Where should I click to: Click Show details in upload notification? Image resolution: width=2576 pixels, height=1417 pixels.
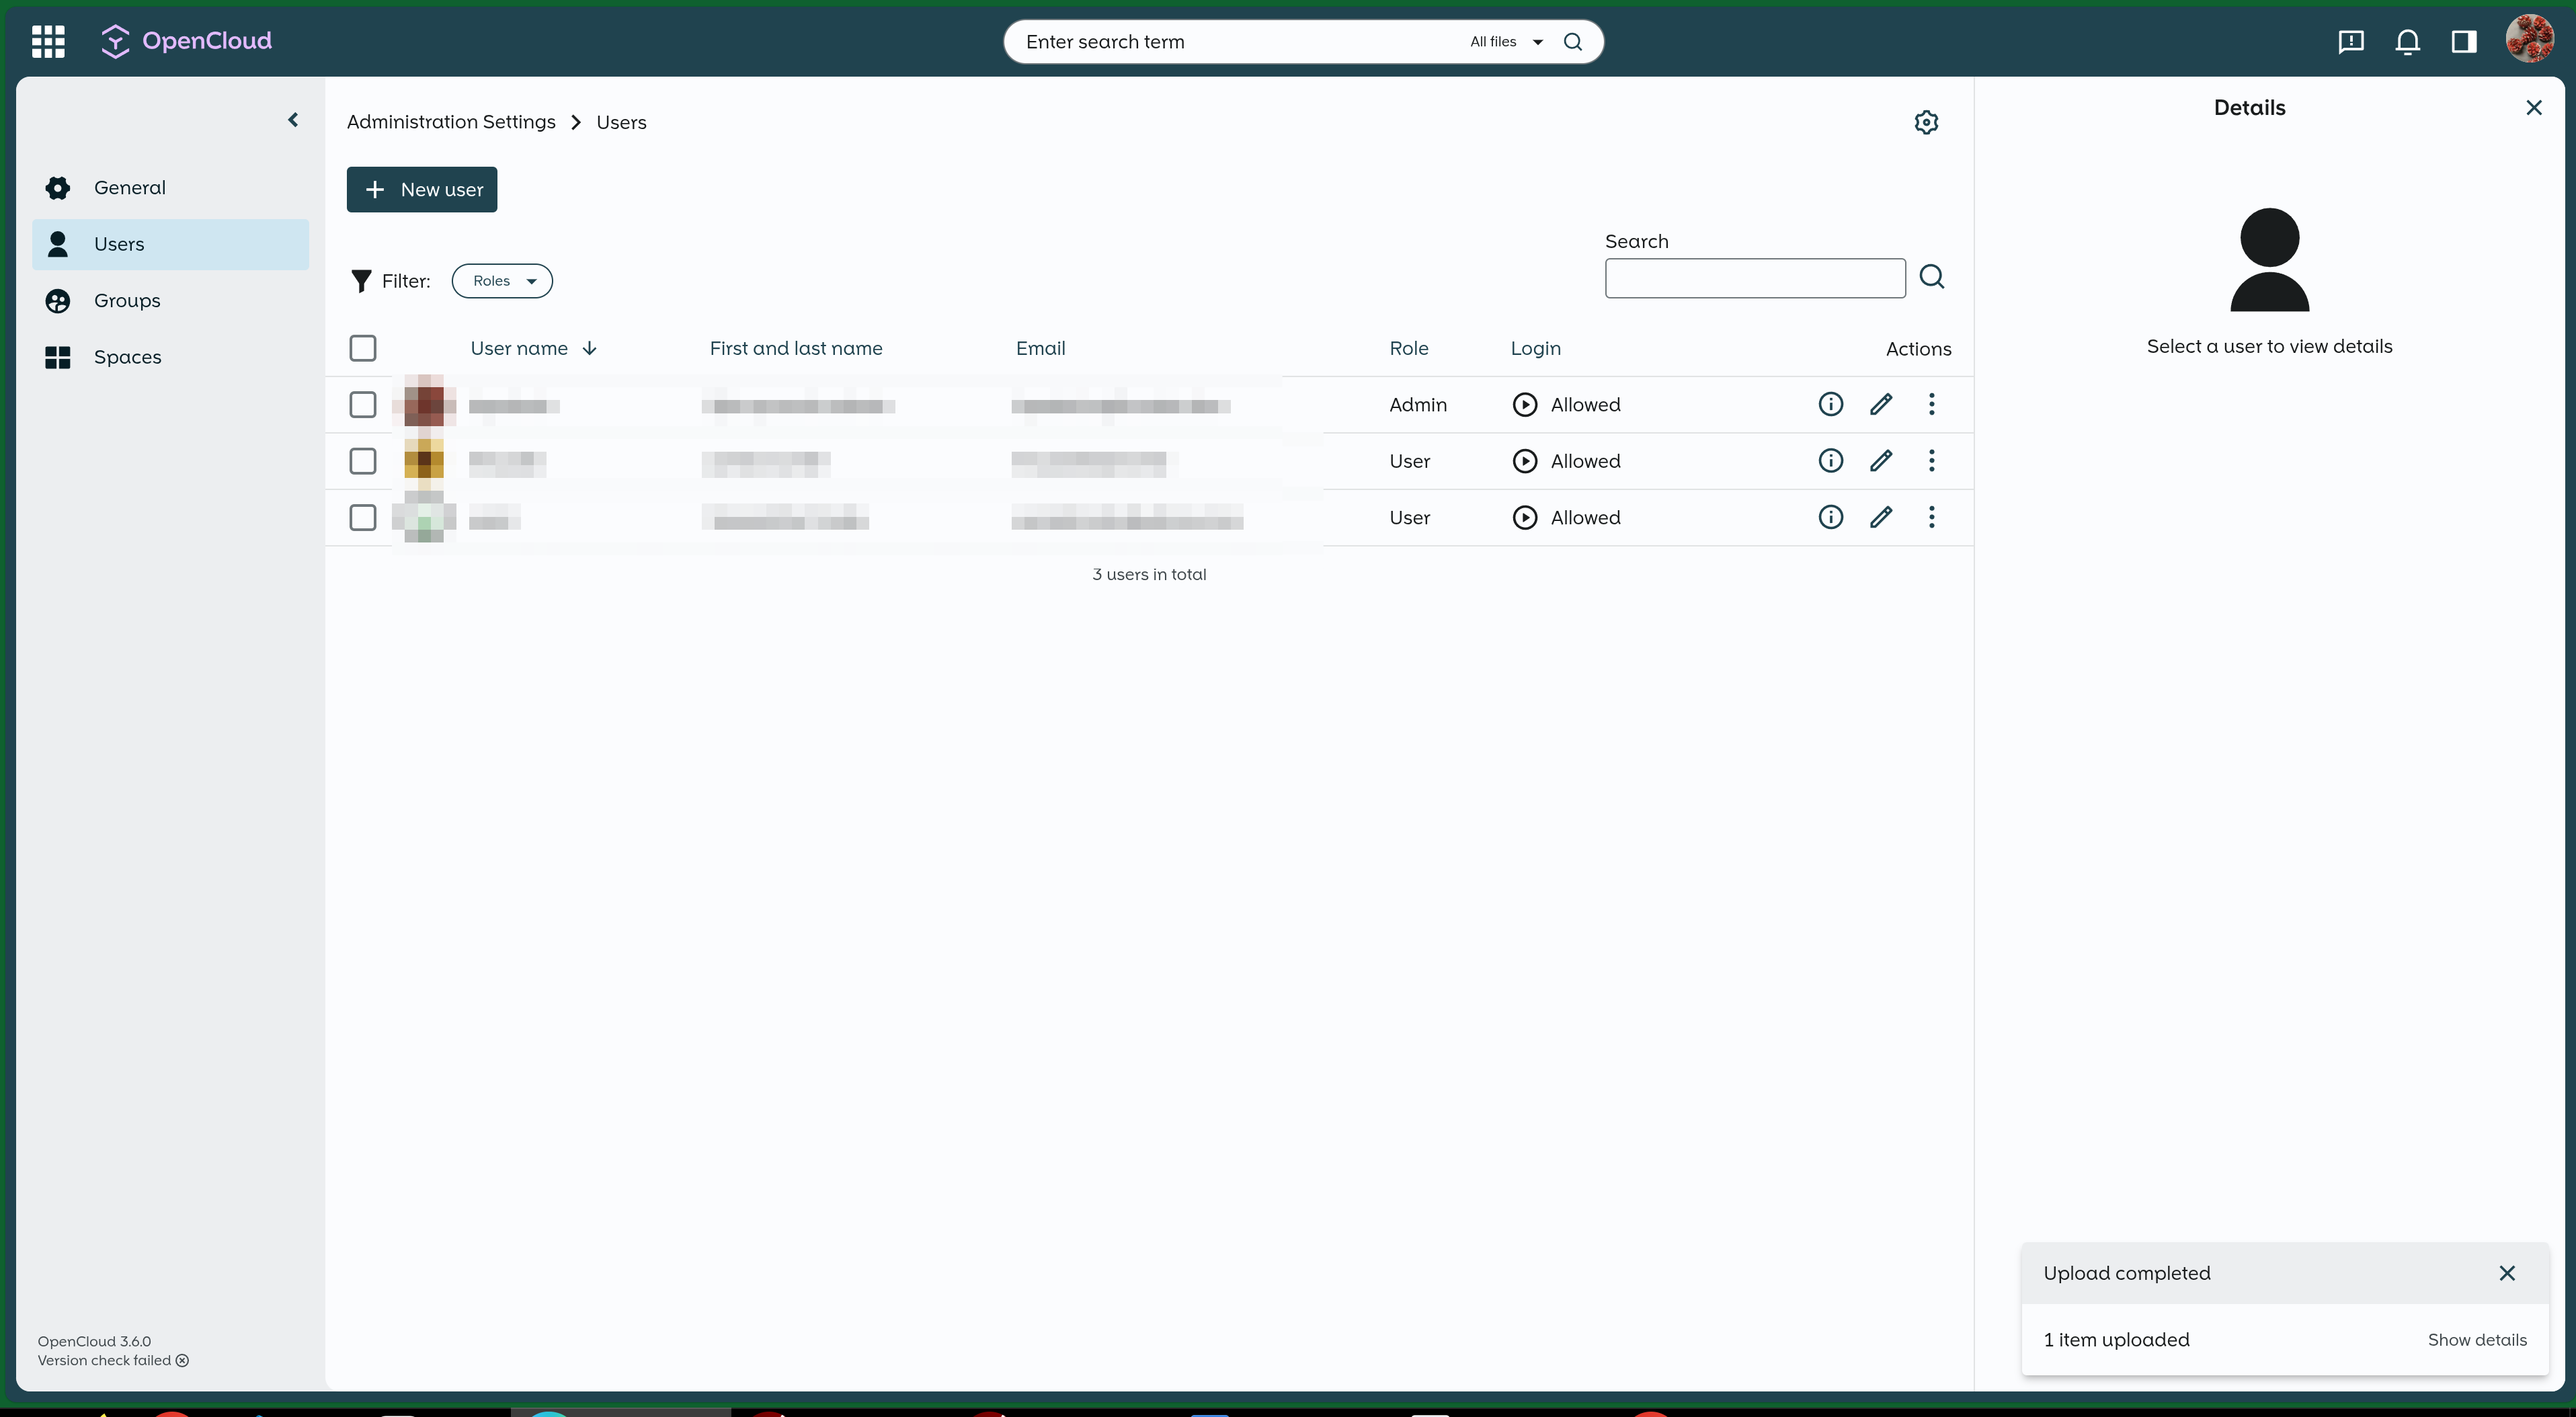(x=2476, y=1340)
